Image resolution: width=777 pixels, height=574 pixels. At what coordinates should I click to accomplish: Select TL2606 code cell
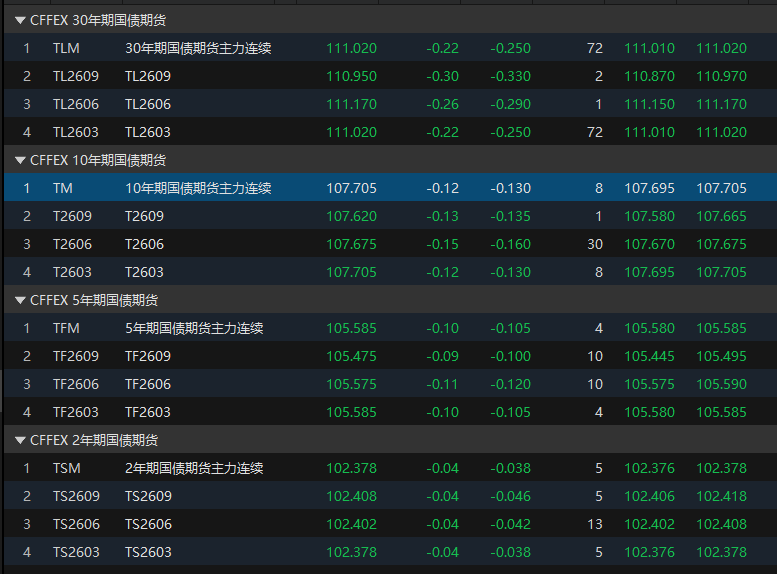(x=76, y=104)
